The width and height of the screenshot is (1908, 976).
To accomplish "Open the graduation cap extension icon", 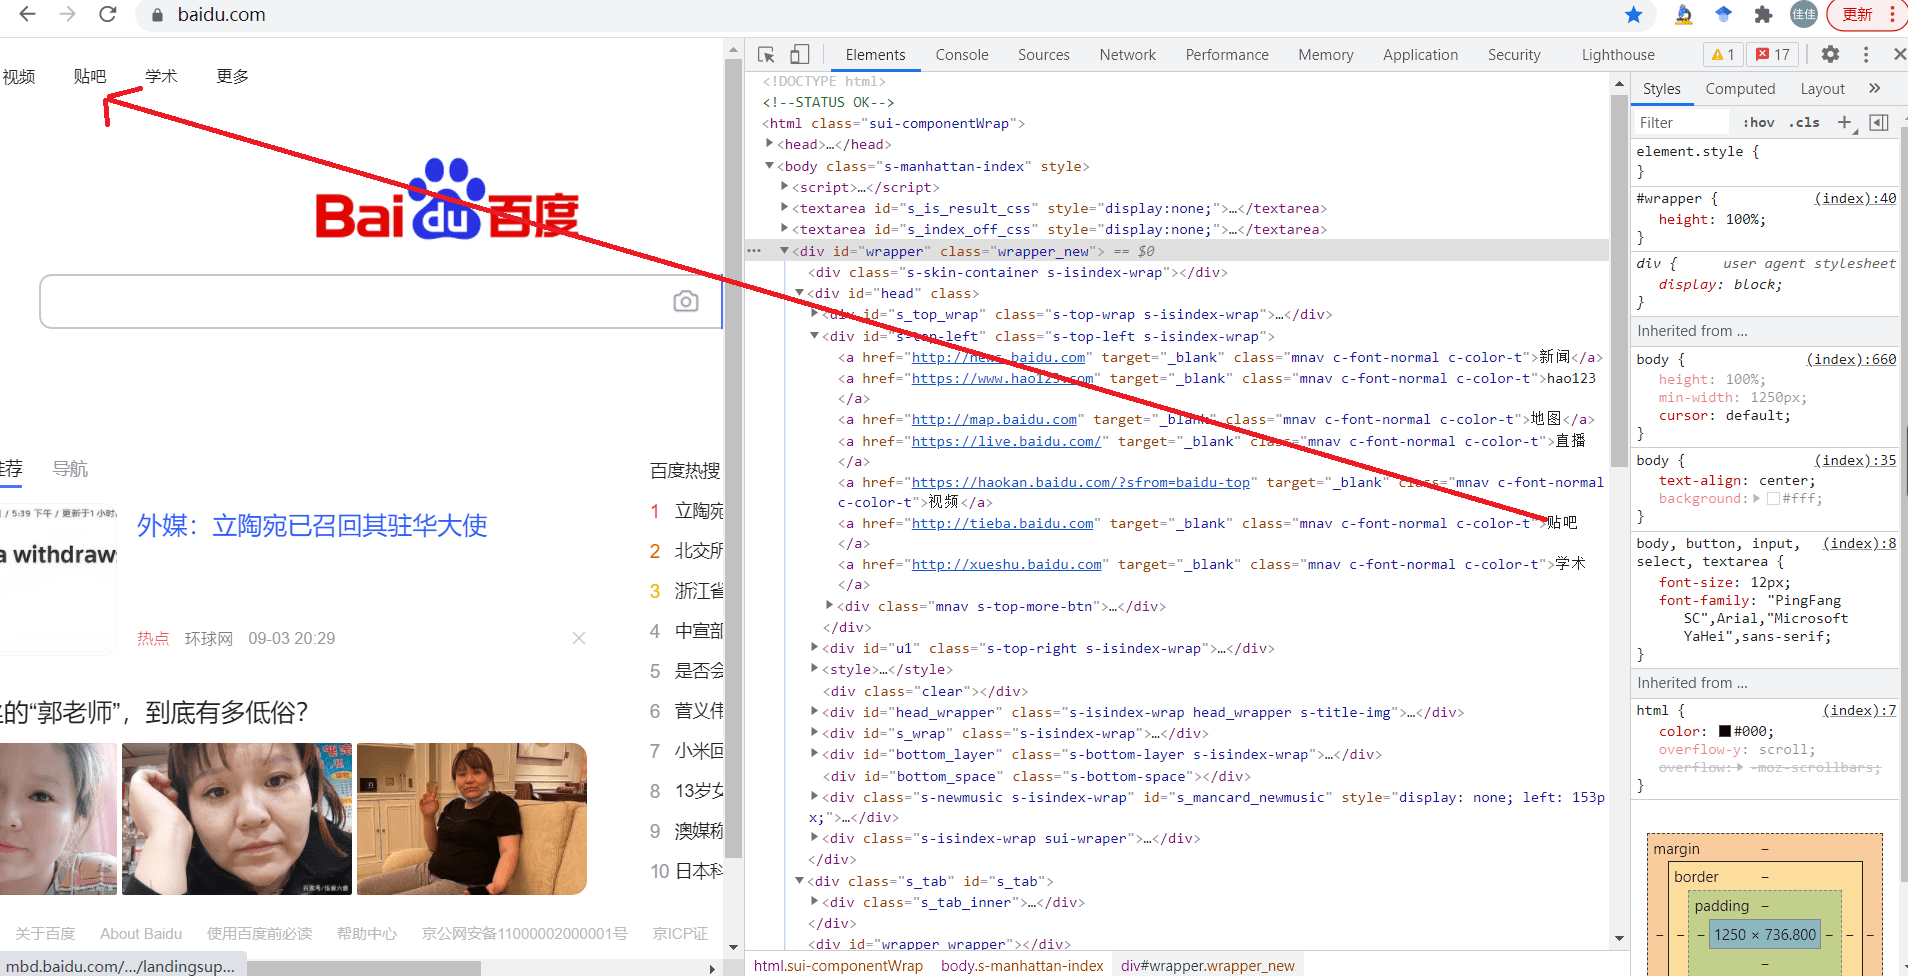I will tap(1723, 14).
